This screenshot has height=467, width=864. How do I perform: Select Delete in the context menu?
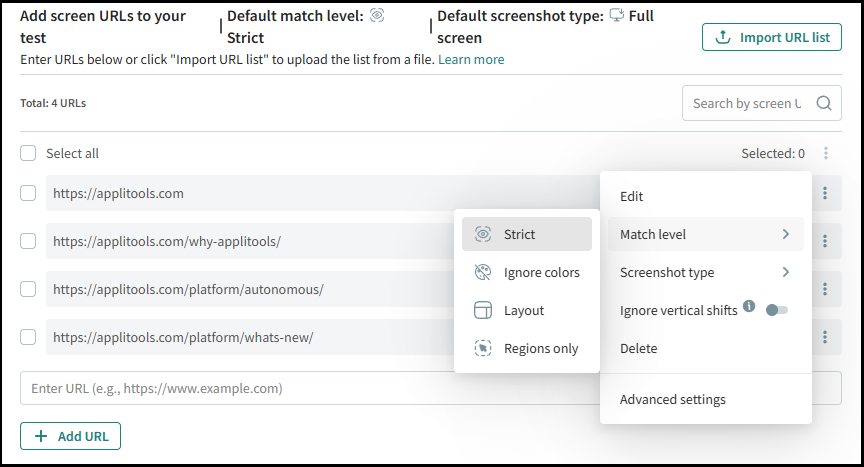[639, 348]
